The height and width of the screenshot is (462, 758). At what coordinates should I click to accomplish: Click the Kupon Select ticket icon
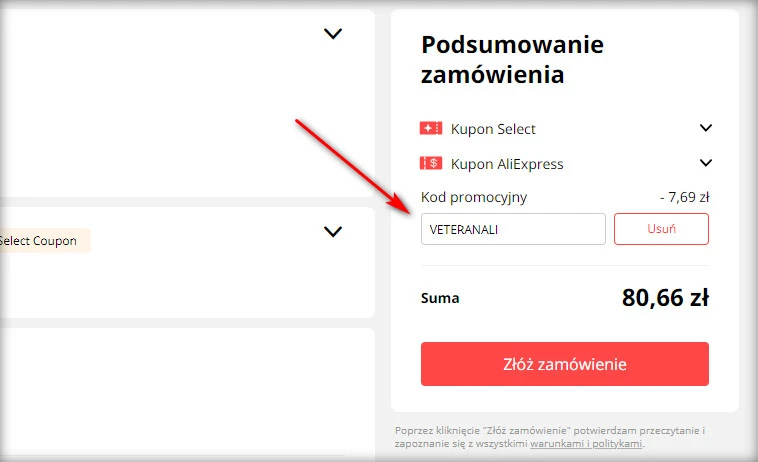coord(431,129)
